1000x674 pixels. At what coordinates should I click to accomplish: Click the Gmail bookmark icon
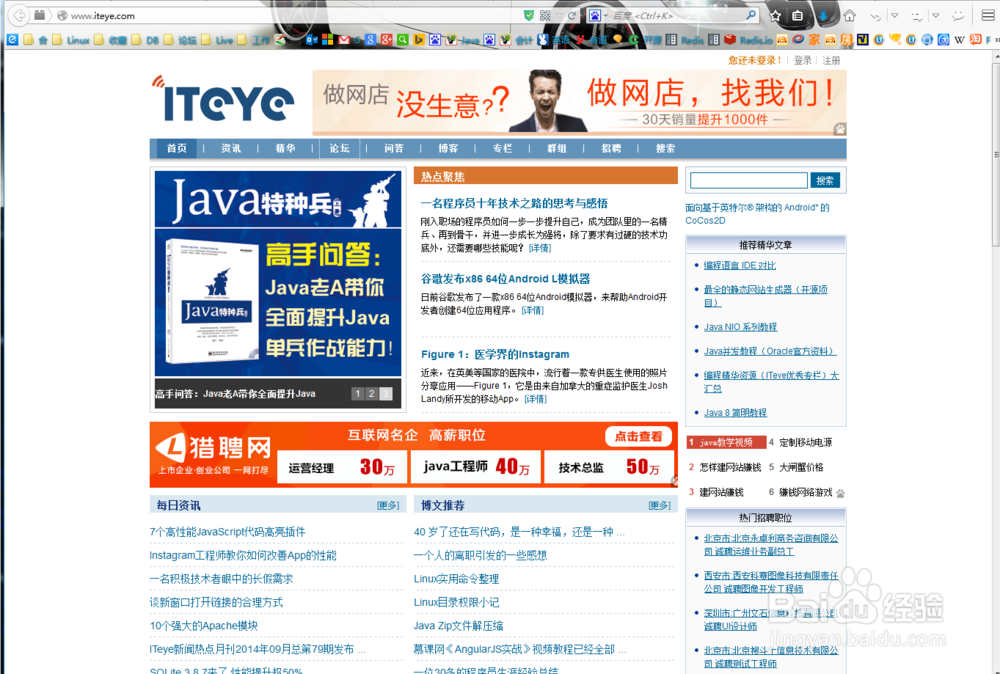pyautogui.click(x=344, y=40)
